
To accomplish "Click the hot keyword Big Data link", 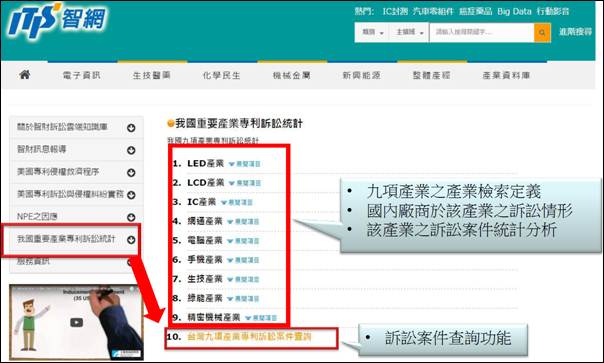I will coord(514,12).
